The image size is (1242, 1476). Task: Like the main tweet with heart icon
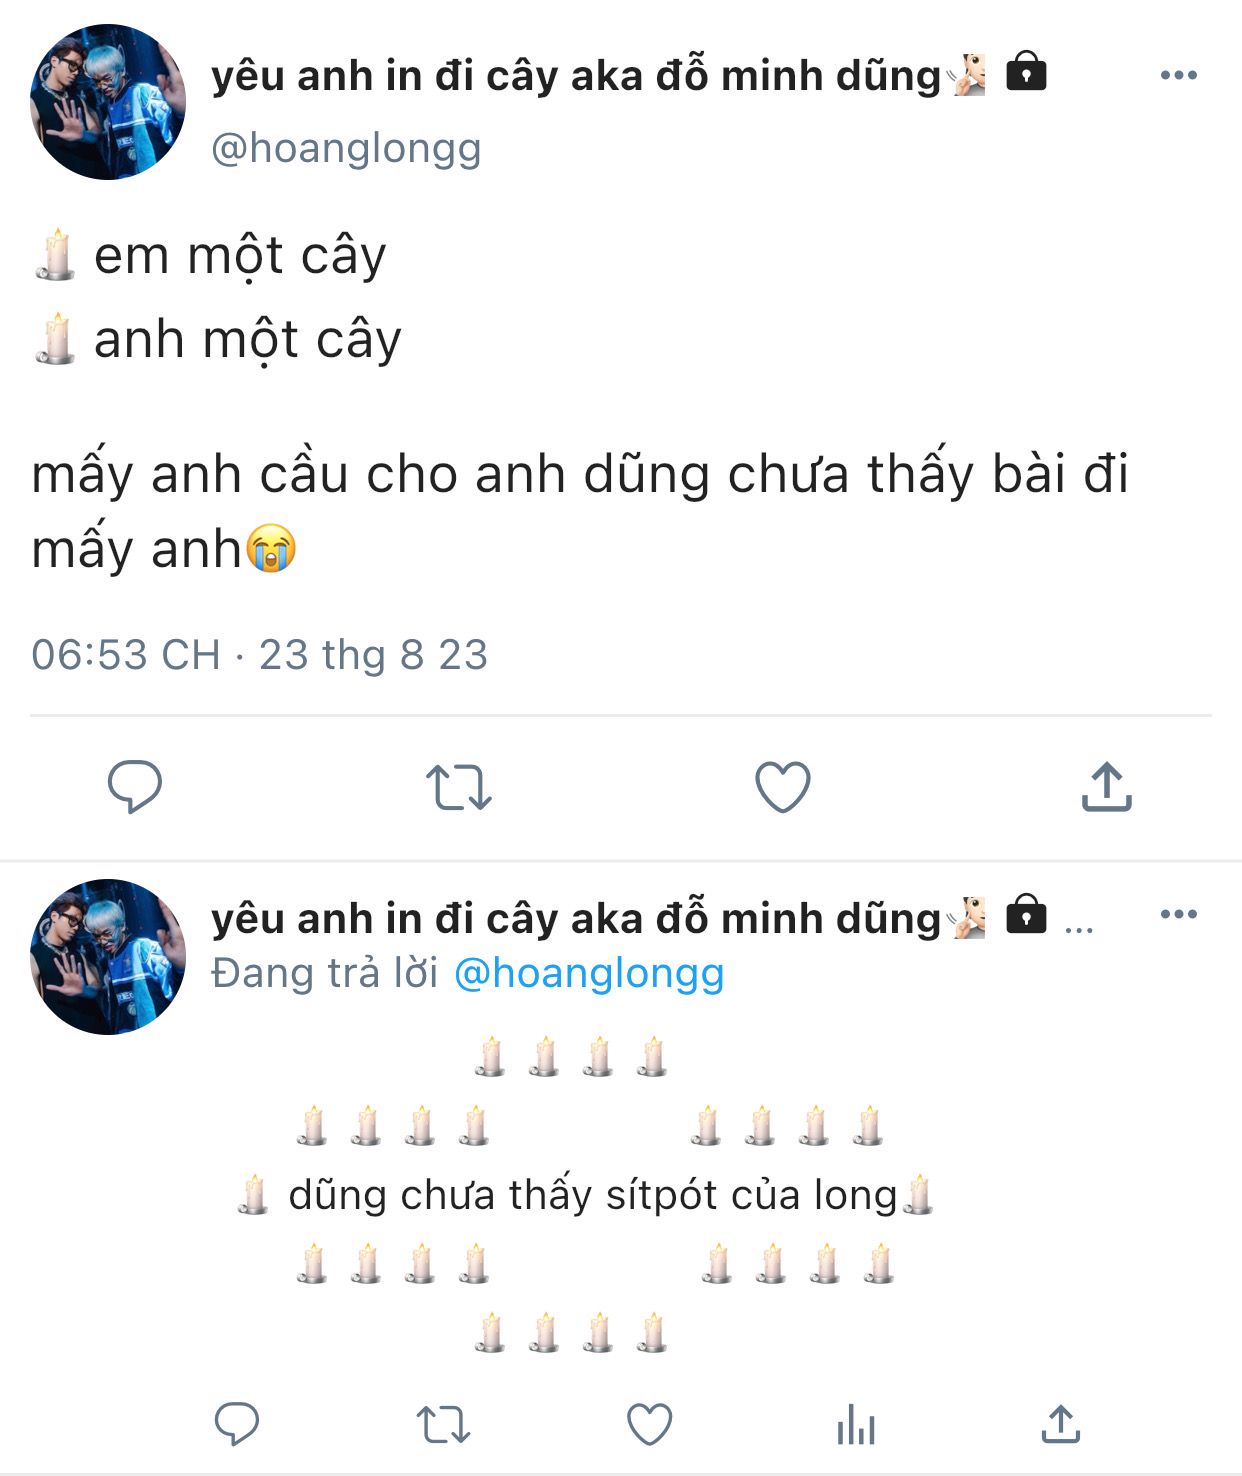point(782,787)
